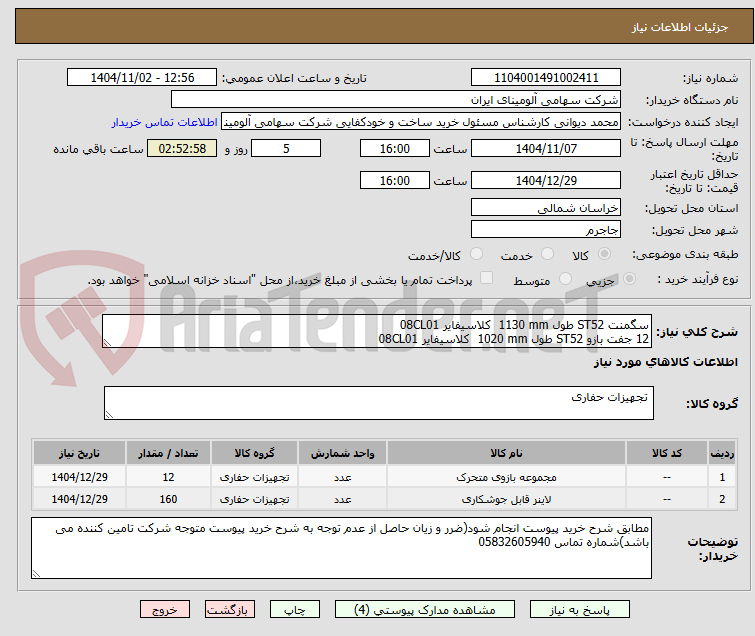Open اطلاعات تماس خریدار link

tap(165, 122)
